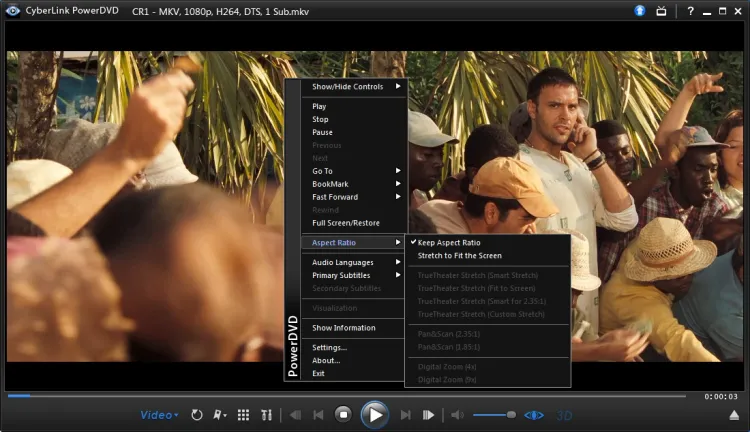This screenshot has height=432, width=750.
Task: Maximize the PowerDVD window
Action: (722, 11)
